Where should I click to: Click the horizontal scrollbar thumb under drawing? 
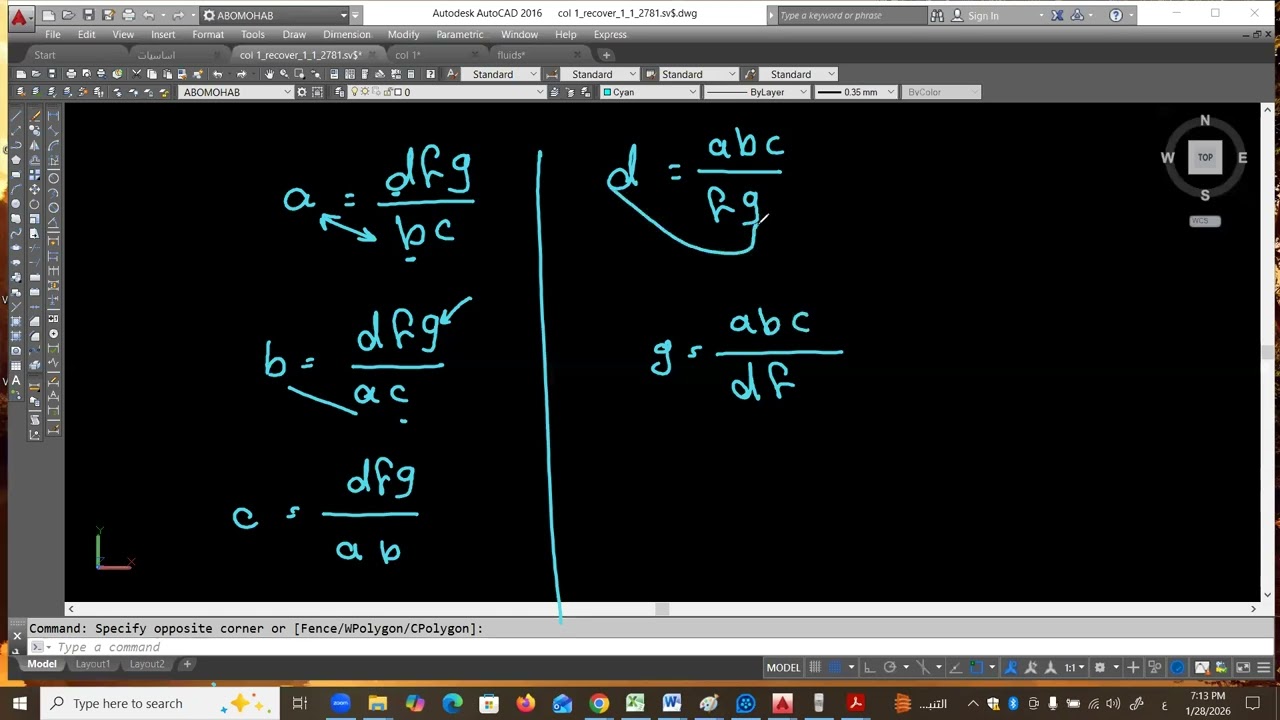click(662, 608)
